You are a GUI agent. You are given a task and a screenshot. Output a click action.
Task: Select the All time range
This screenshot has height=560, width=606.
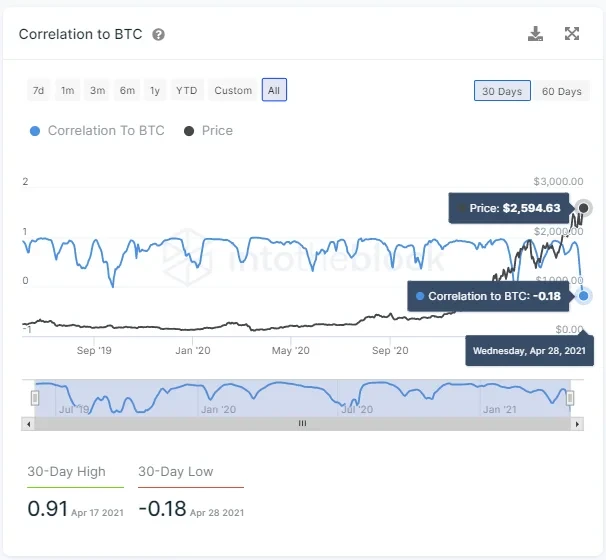click(274, 90)
